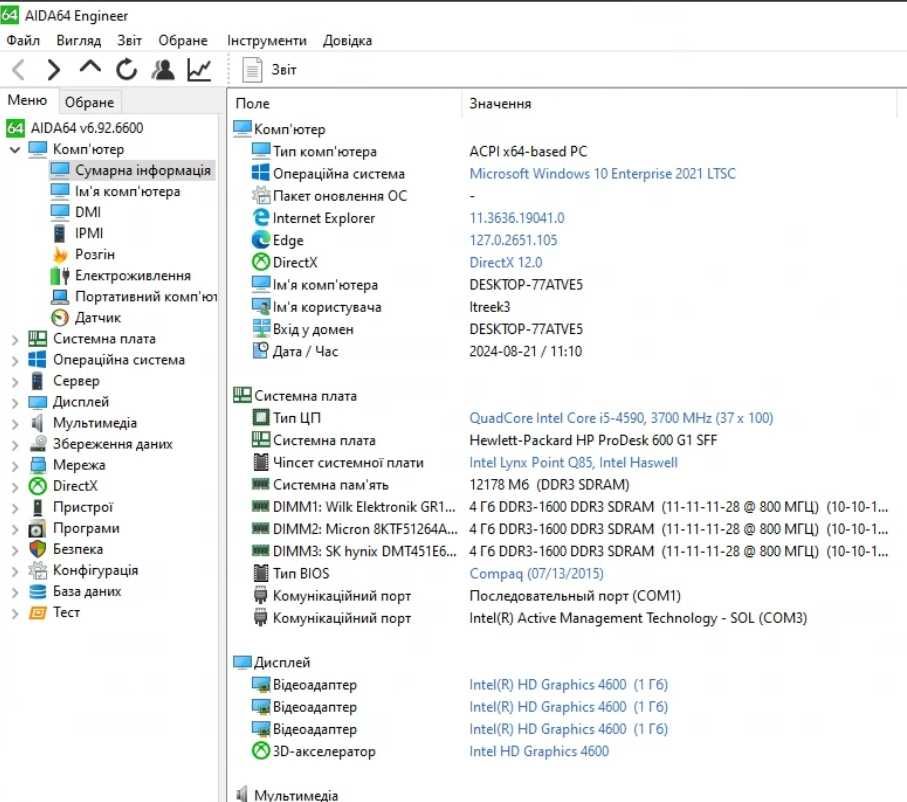This screenshot has height=802, width=907.
Task: Click the Безпека shield icon
Action: click(38, 549)
